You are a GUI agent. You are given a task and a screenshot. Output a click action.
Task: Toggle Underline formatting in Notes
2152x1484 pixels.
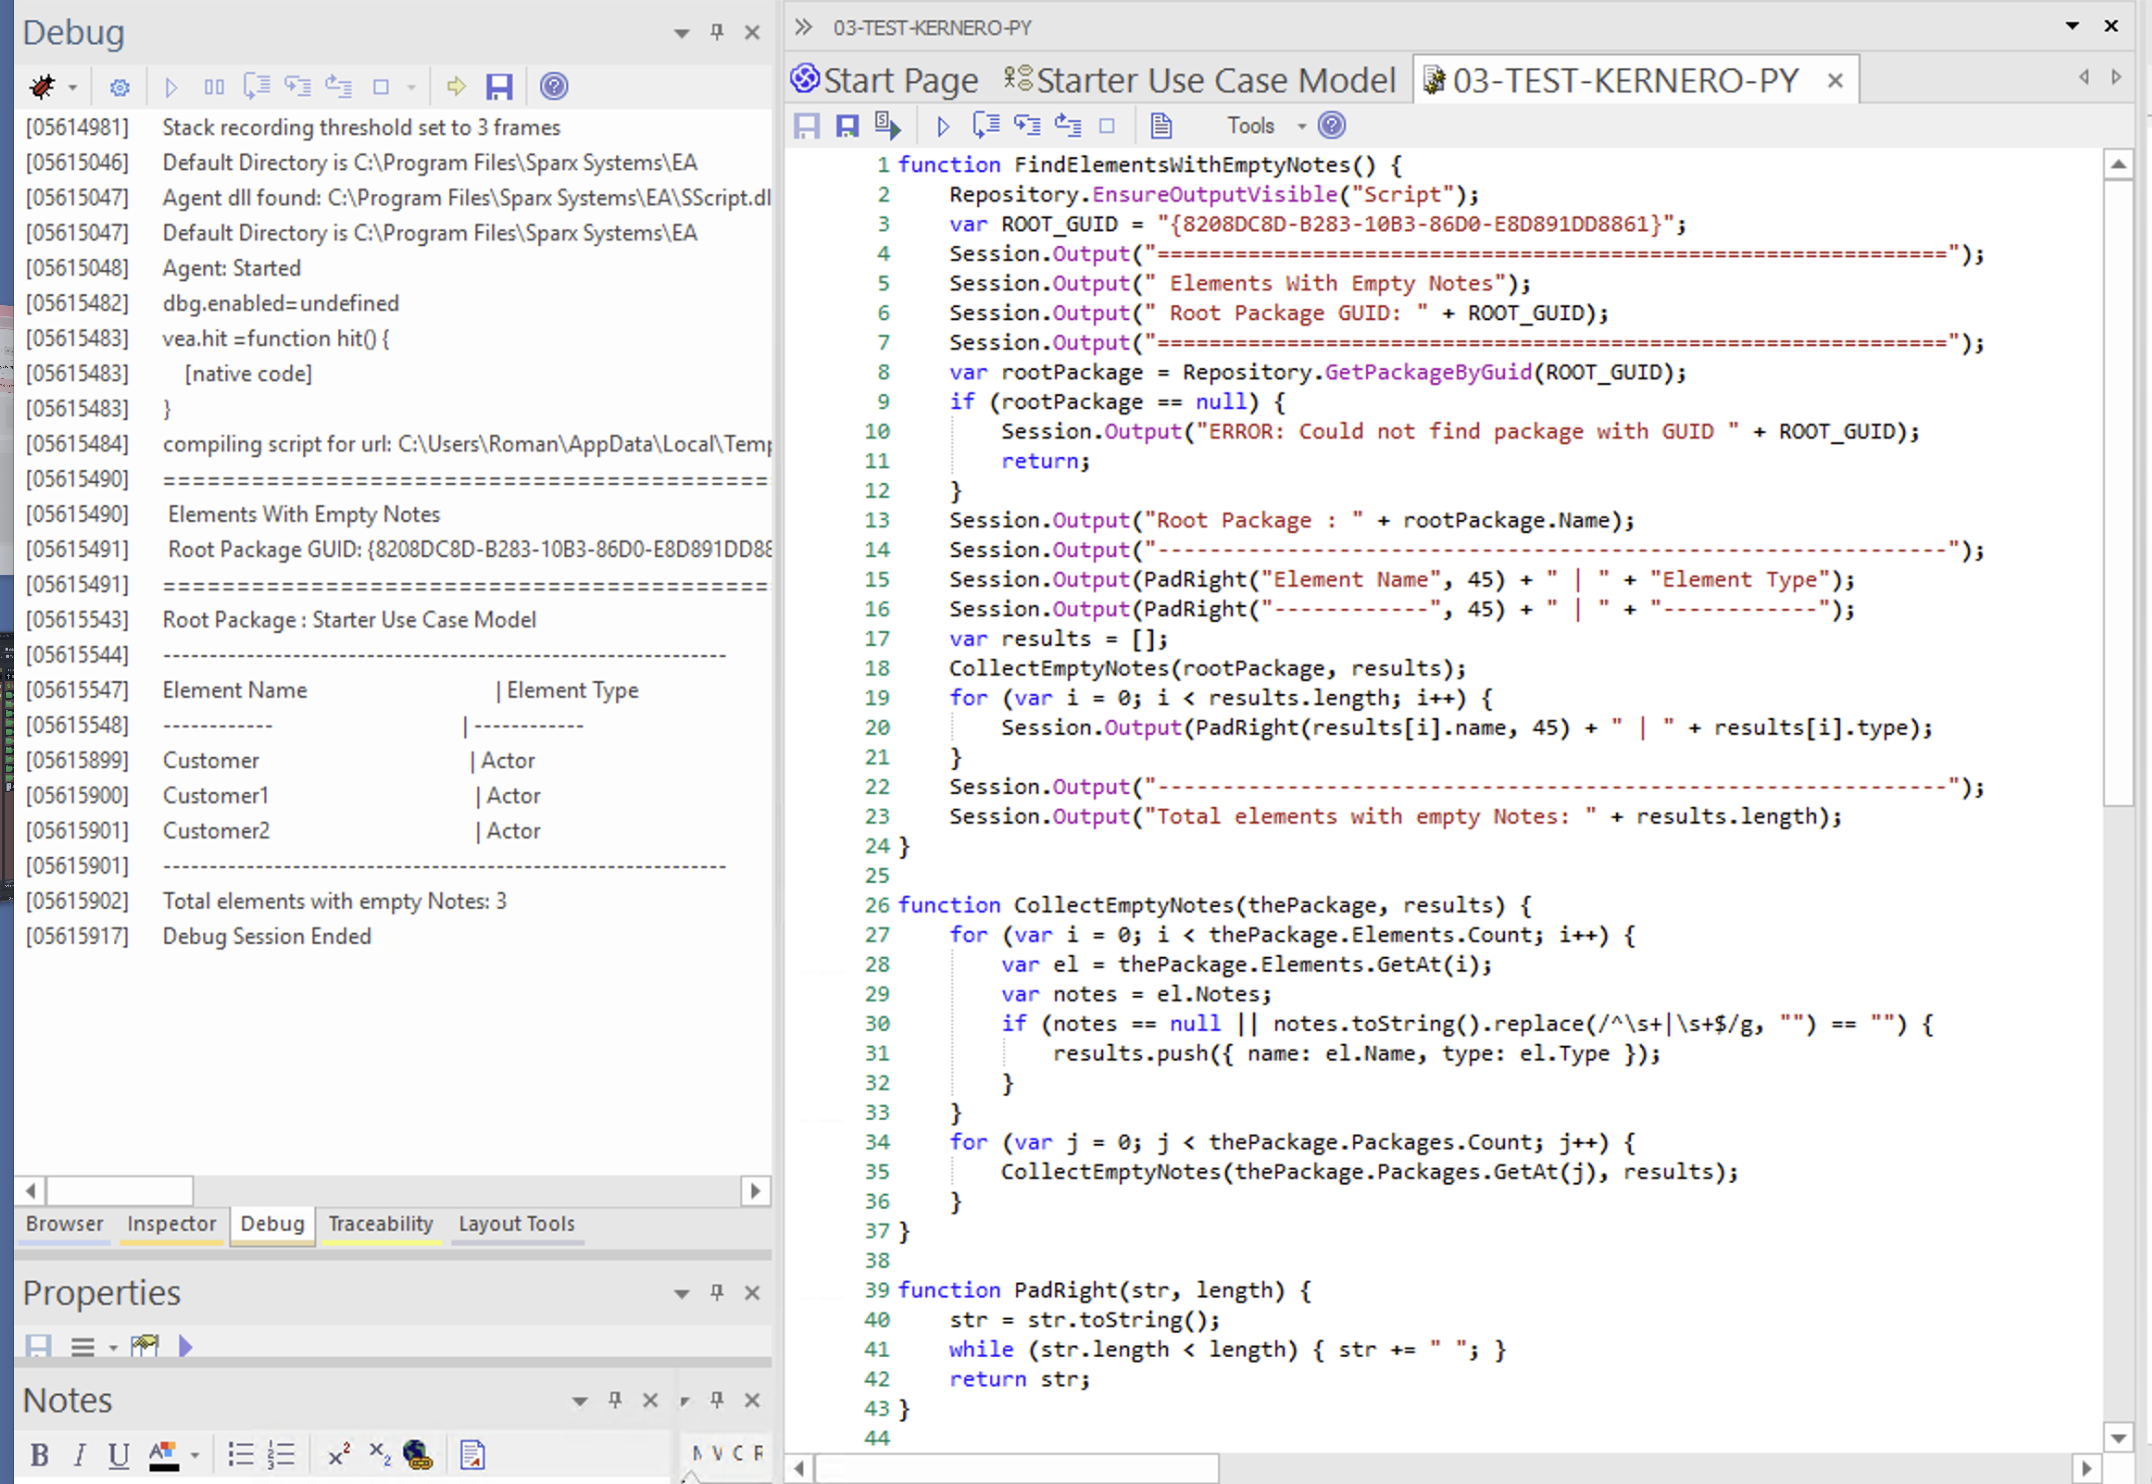pos(118,1455)
